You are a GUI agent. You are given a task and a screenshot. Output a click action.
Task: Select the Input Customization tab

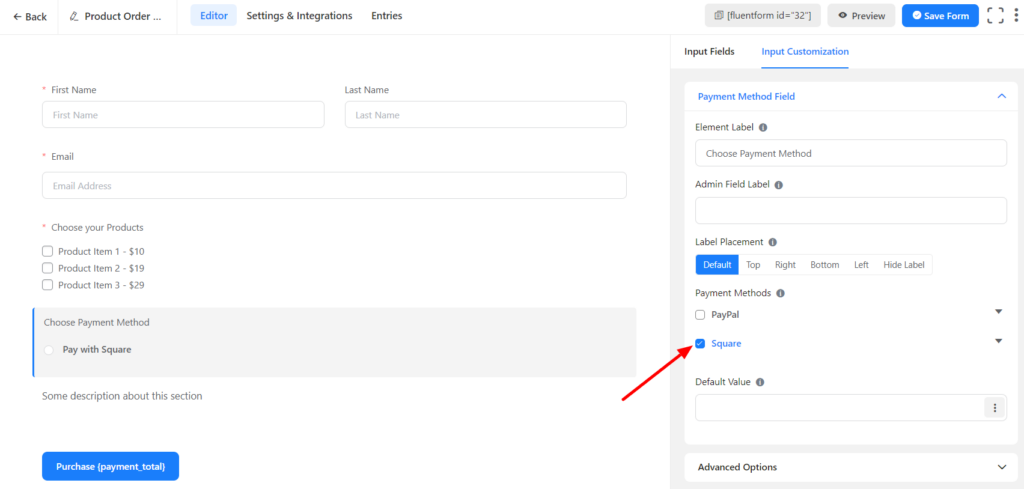pyautogui.click(x=805, y=52)
